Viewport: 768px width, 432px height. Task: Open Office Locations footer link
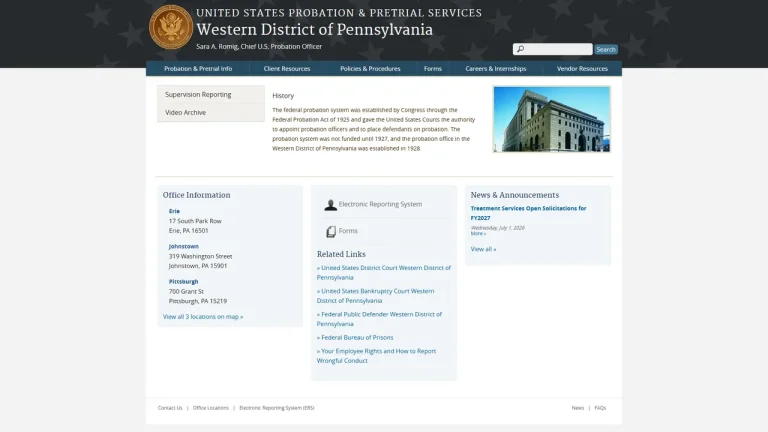click(x=211, y=408)
